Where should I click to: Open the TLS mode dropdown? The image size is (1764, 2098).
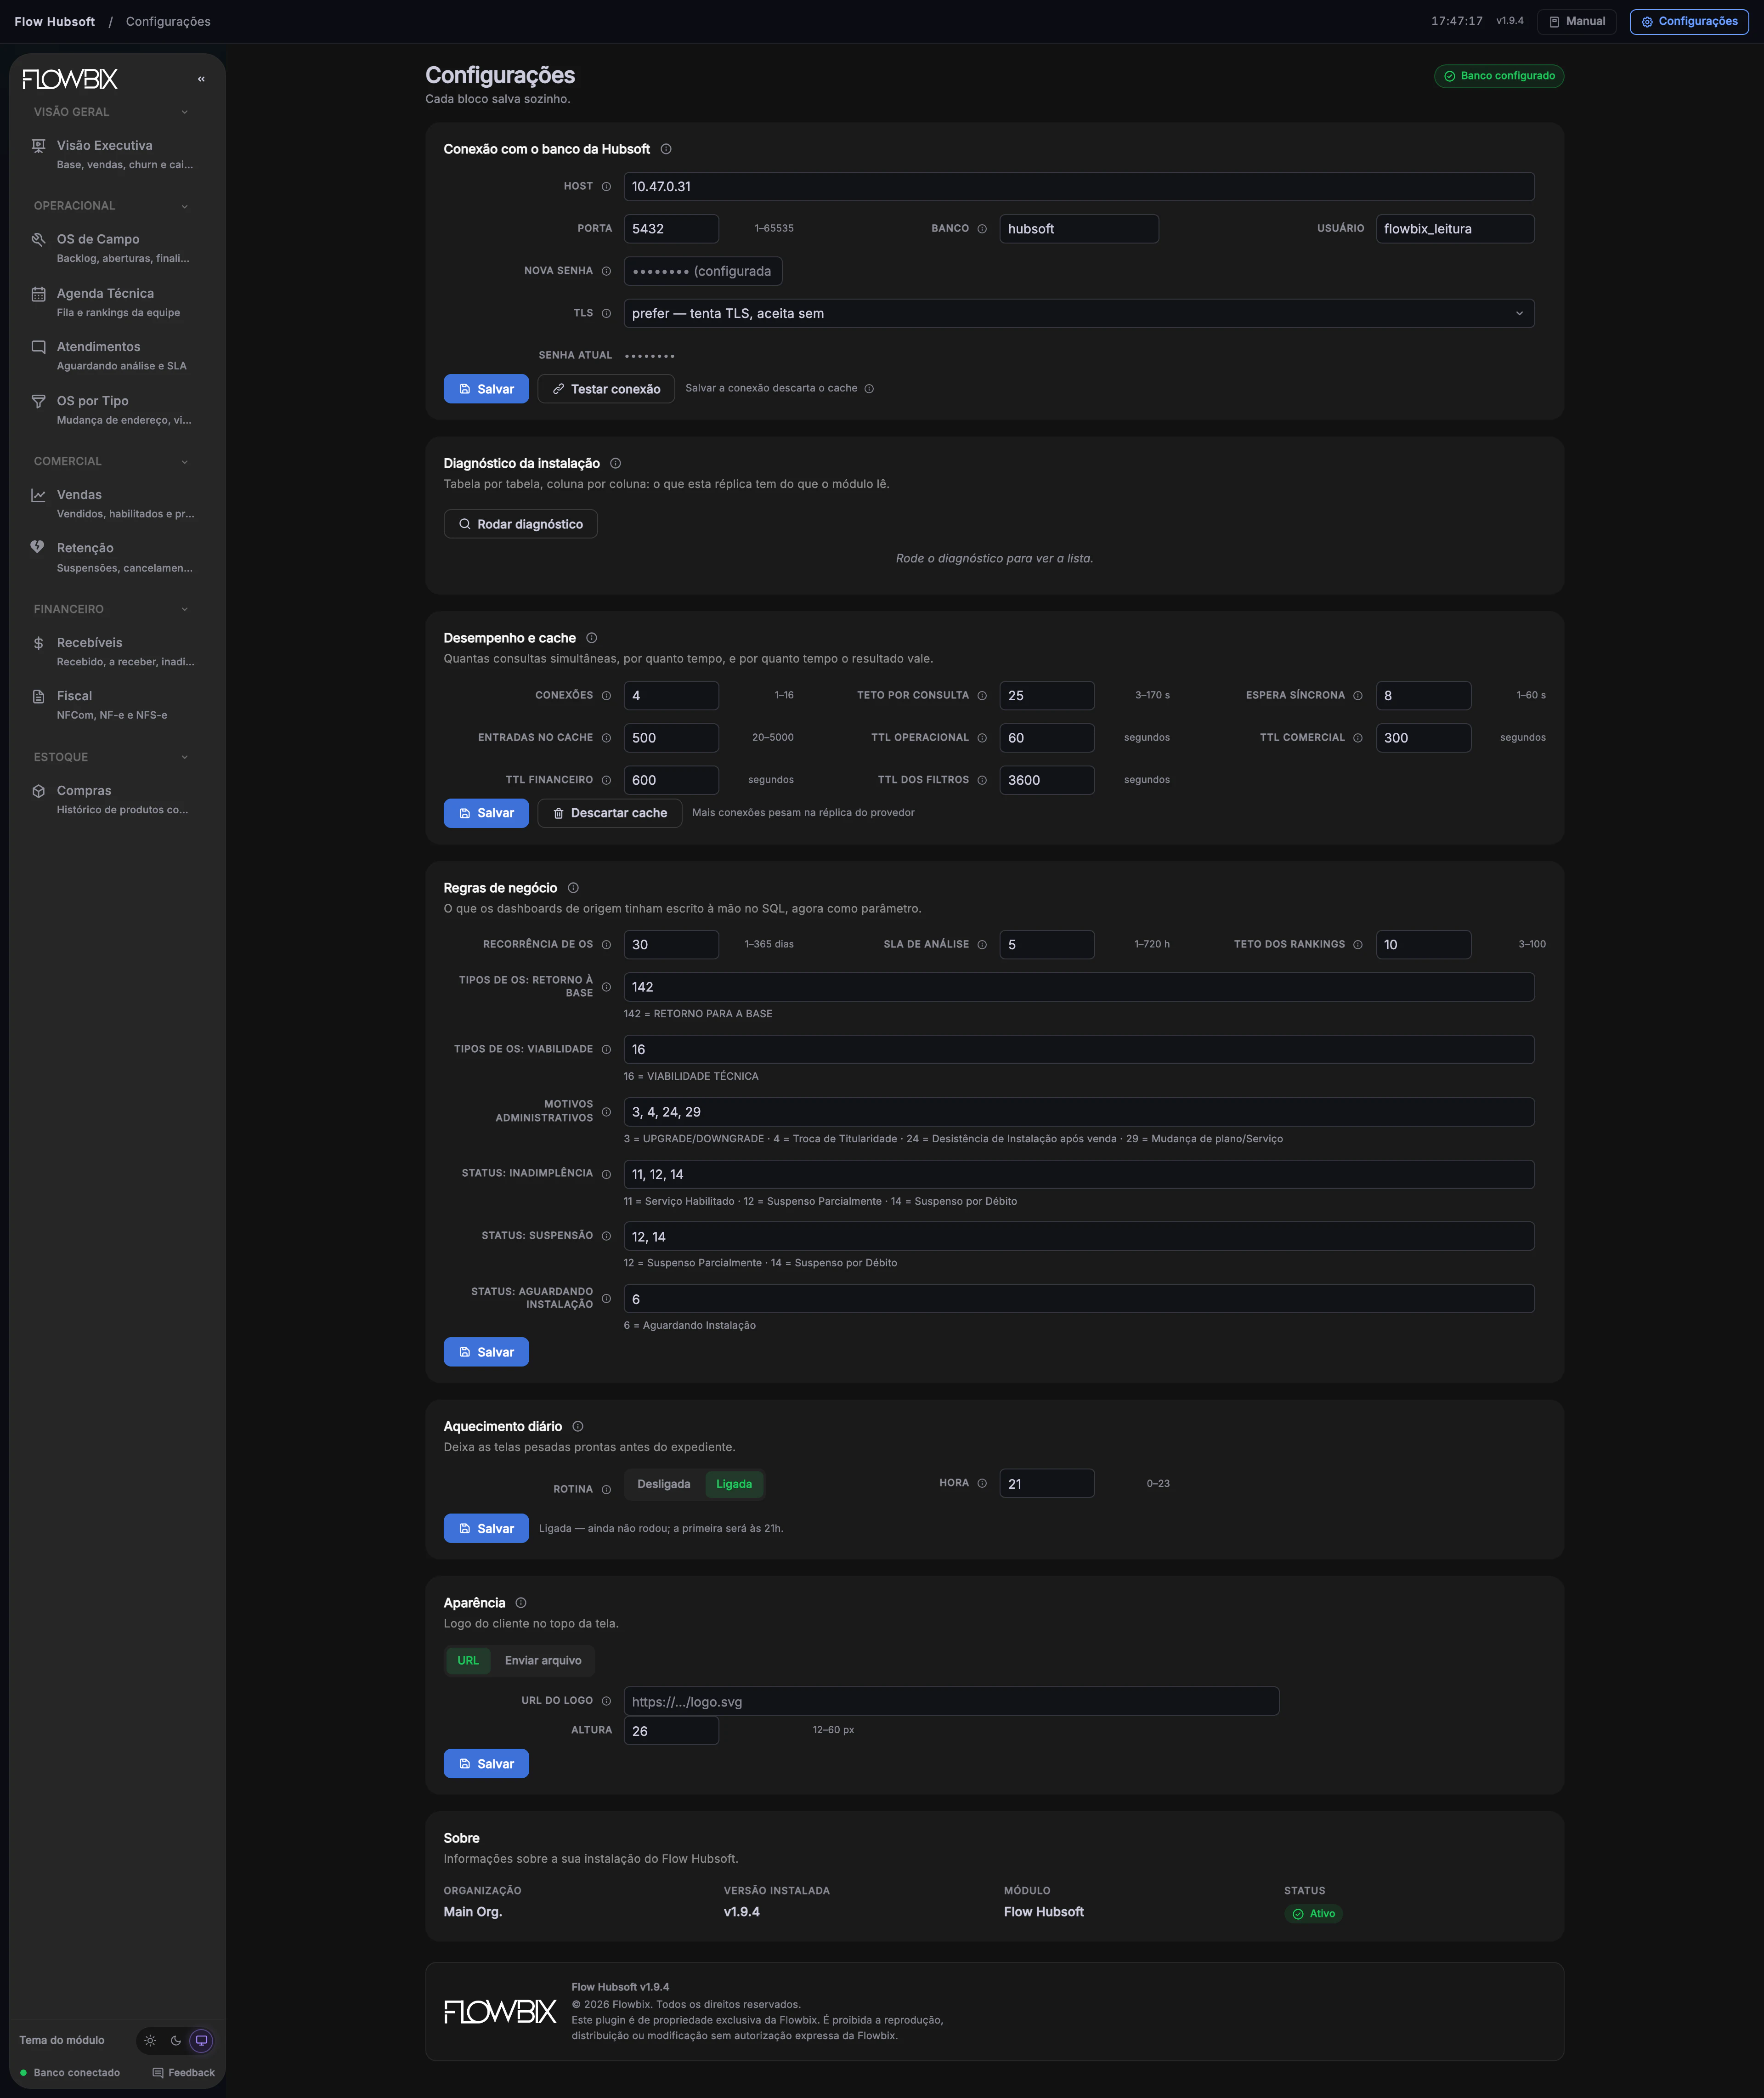1079,313
